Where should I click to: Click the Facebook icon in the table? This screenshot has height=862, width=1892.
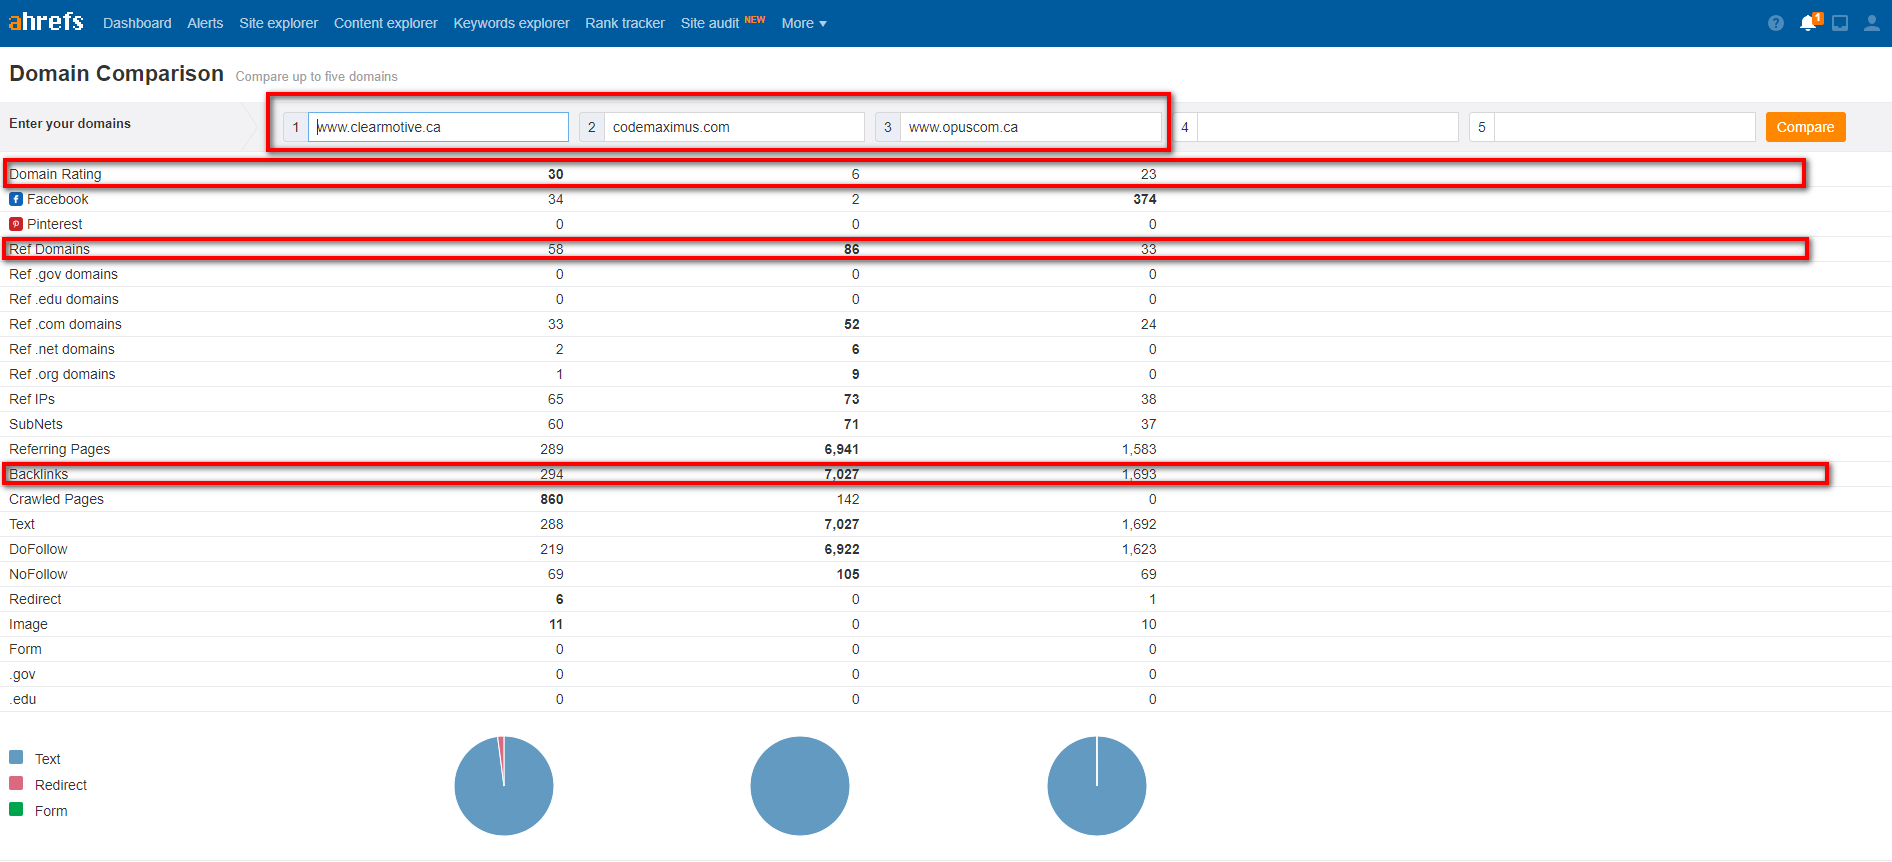(16, 199)
